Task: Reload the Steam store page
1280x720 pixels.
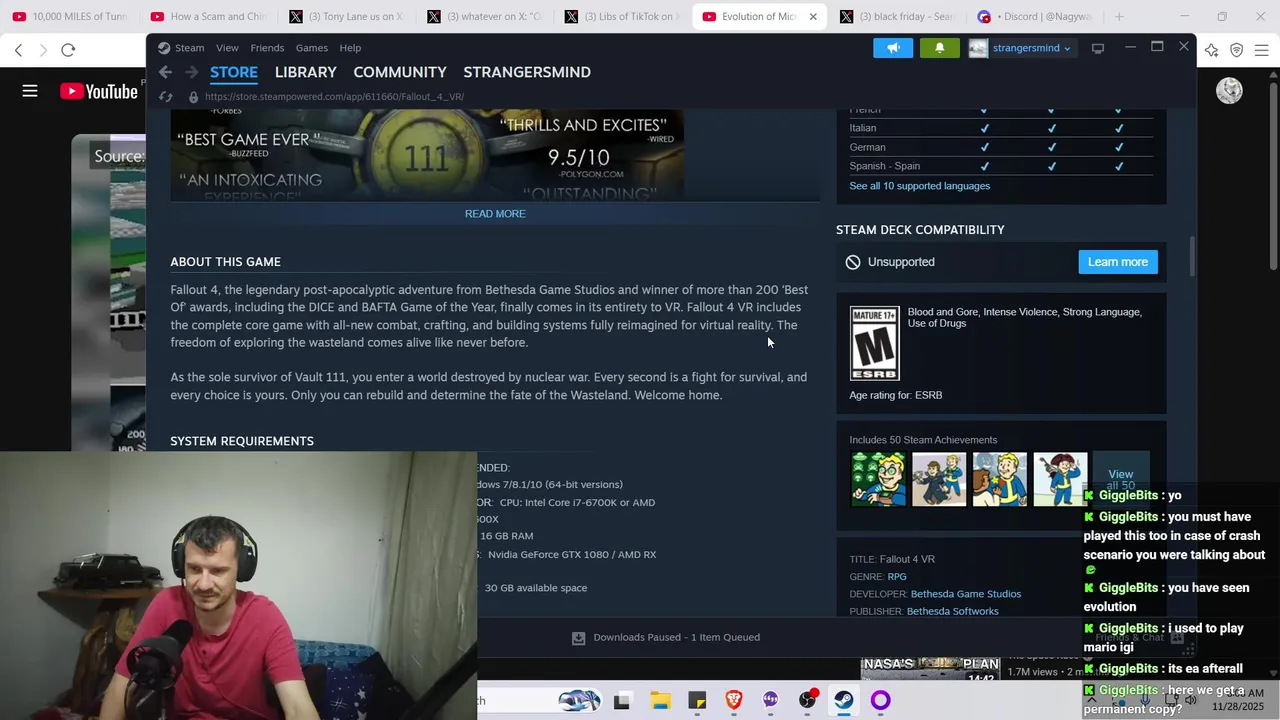Action: [x=166, y=97]
